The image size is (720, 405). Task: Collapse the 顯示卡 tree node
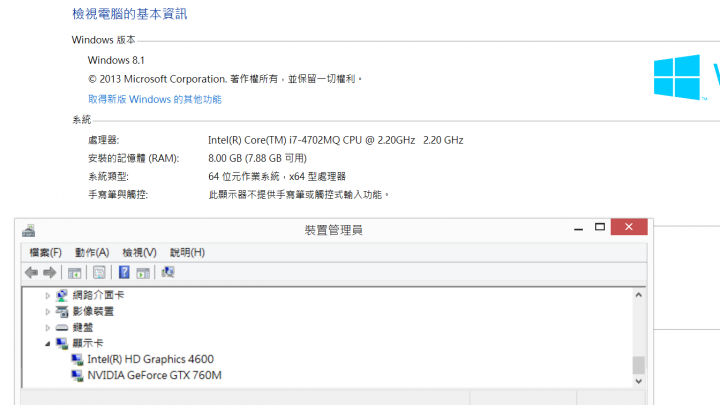(47, 343)
